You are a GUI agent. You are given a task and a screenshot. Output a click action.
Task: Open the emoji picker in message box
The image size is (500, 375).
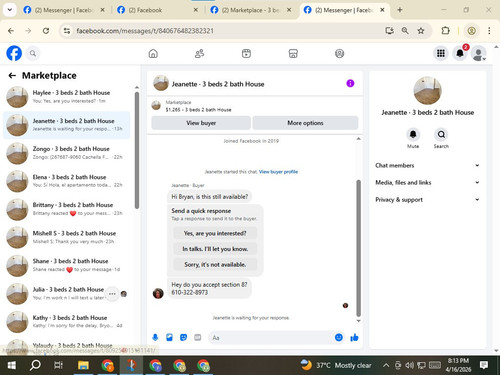[339, 337]
